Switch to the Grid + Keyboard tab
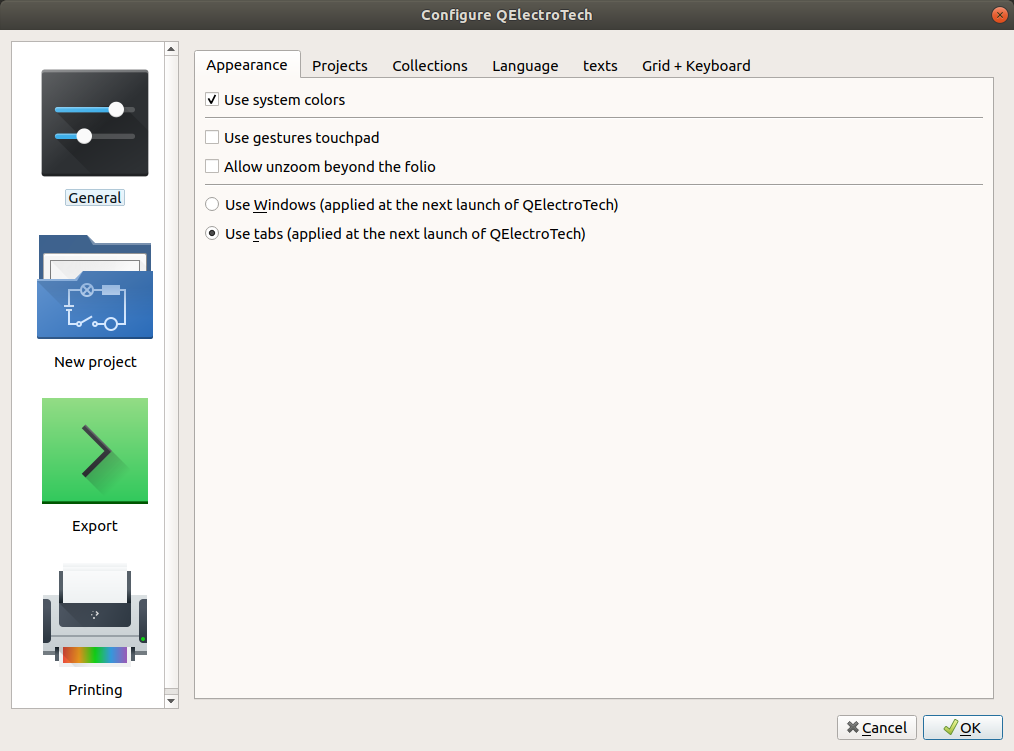The height and width of the screenshot is (751, 1014). click(696, 65)
